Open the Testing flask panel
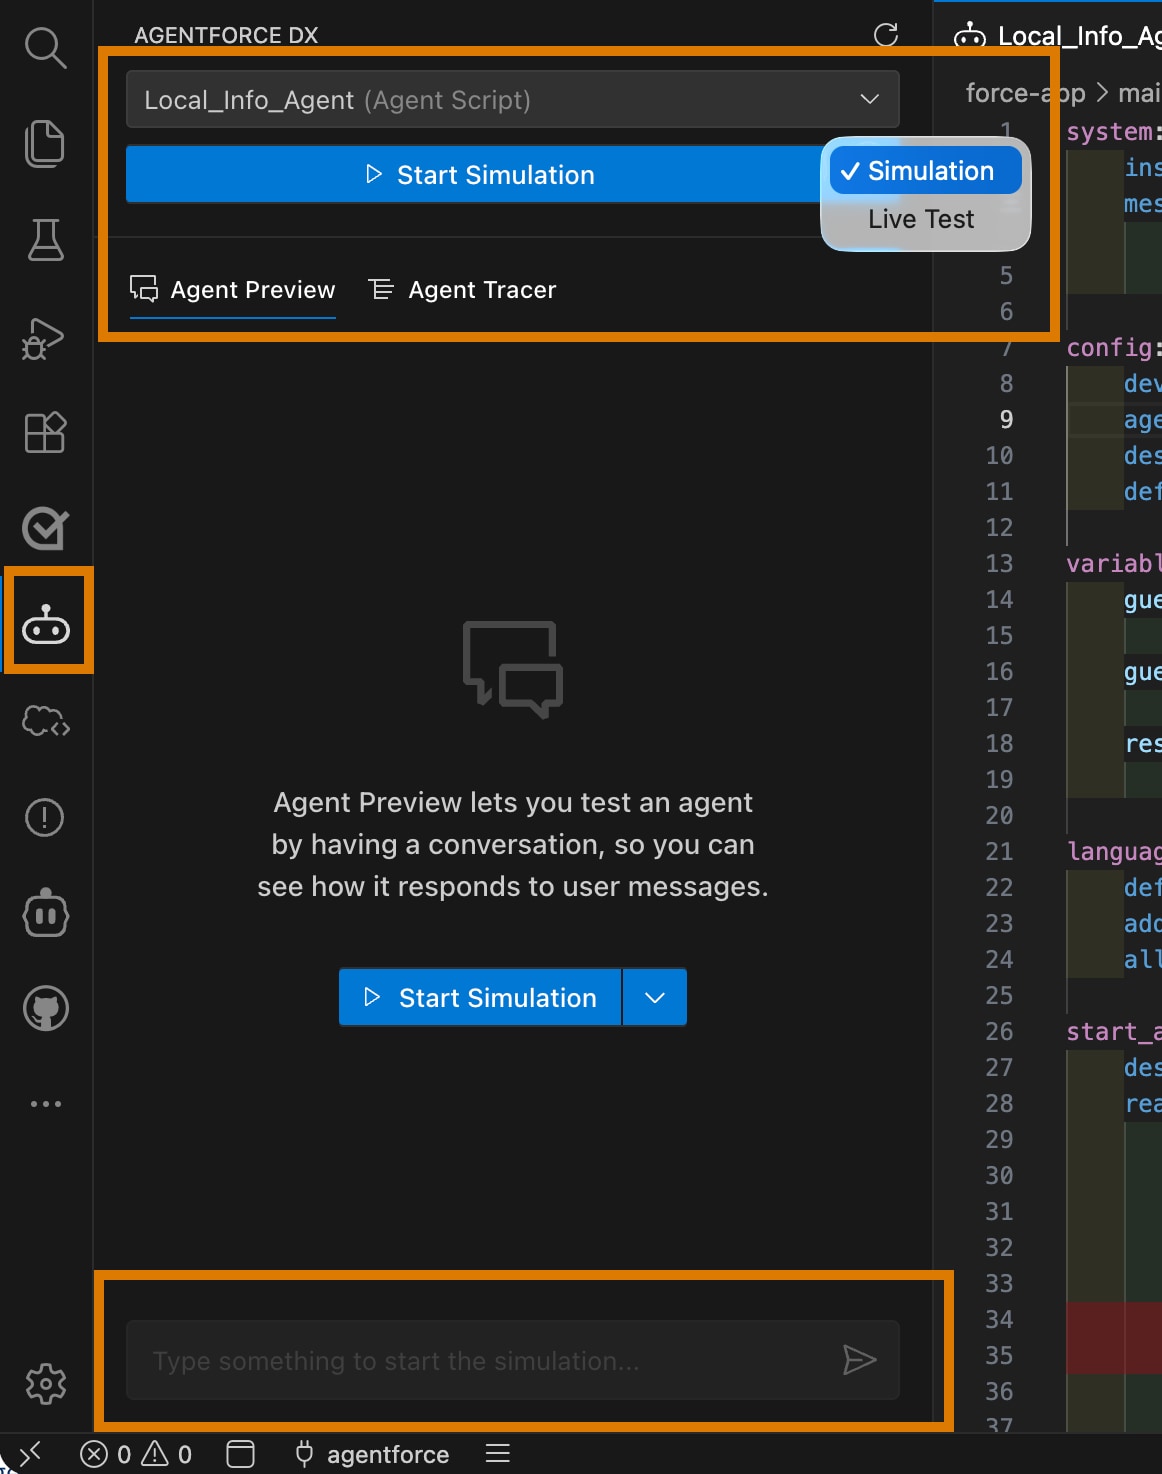This screenshot has height=1474, width=1162. (45, 241)
